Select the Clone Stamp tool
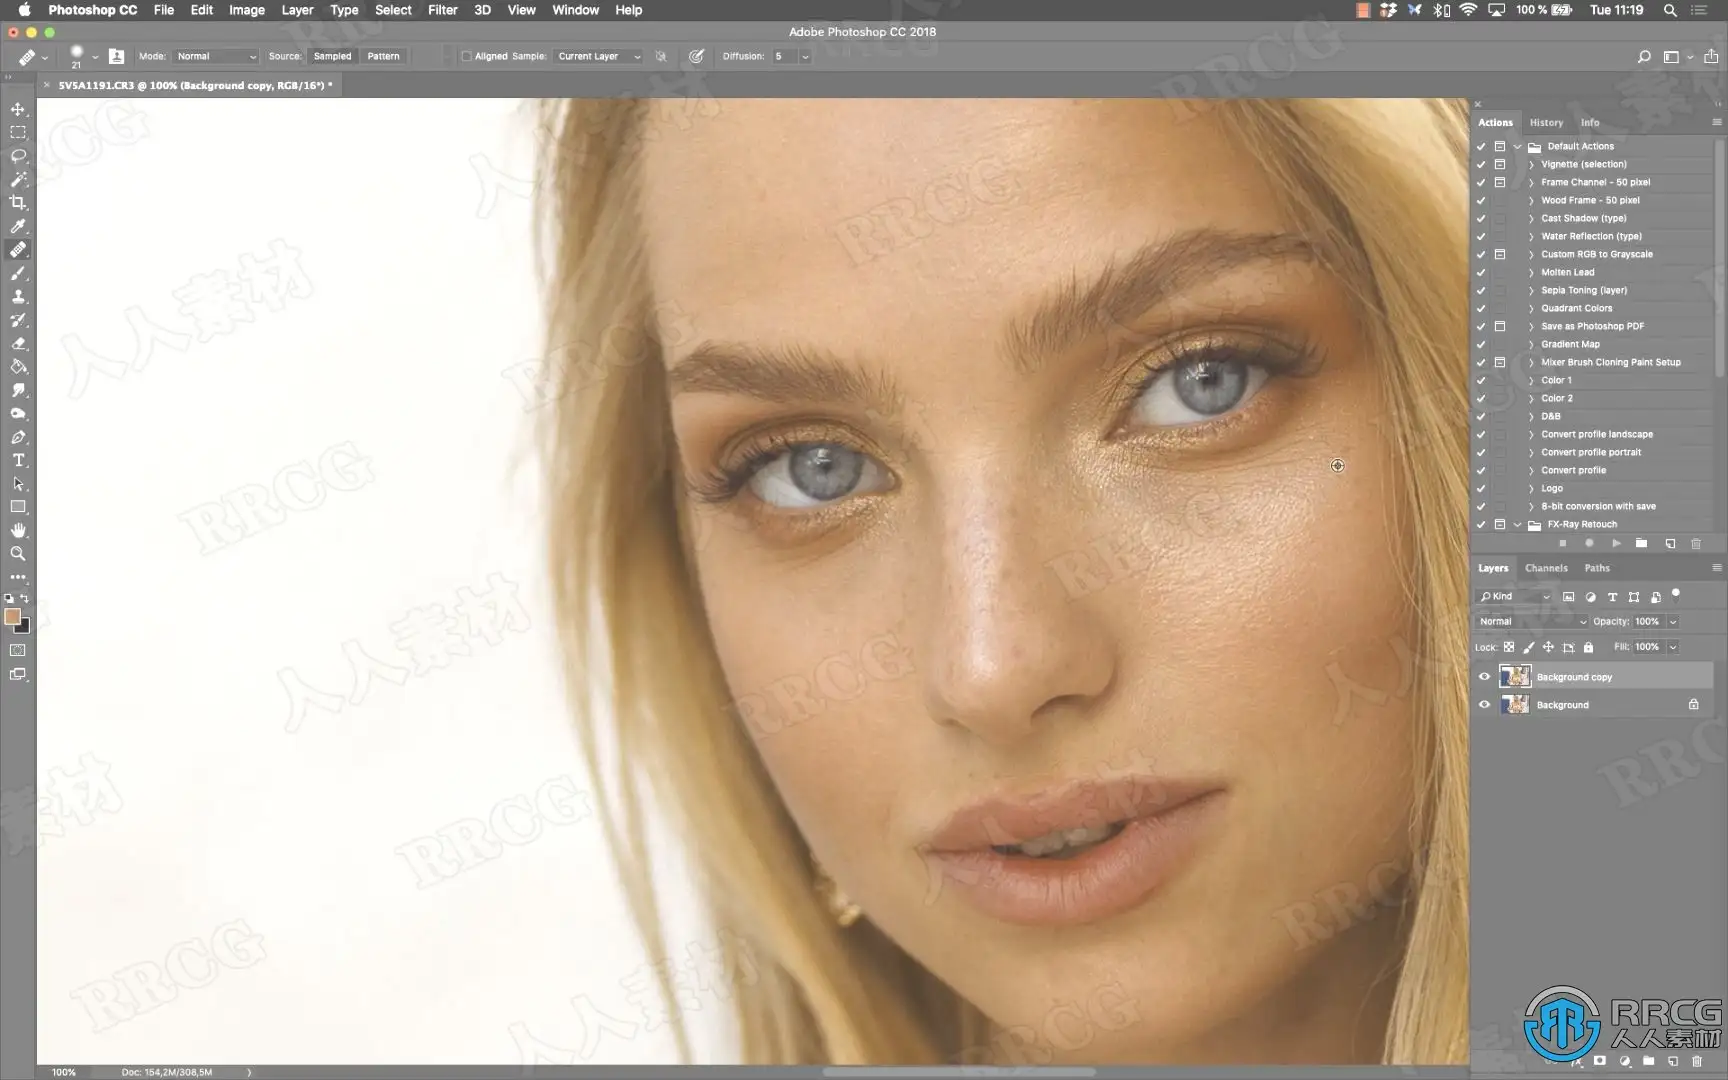This screenshot has width=1728, height=1080. click(18, 297)
